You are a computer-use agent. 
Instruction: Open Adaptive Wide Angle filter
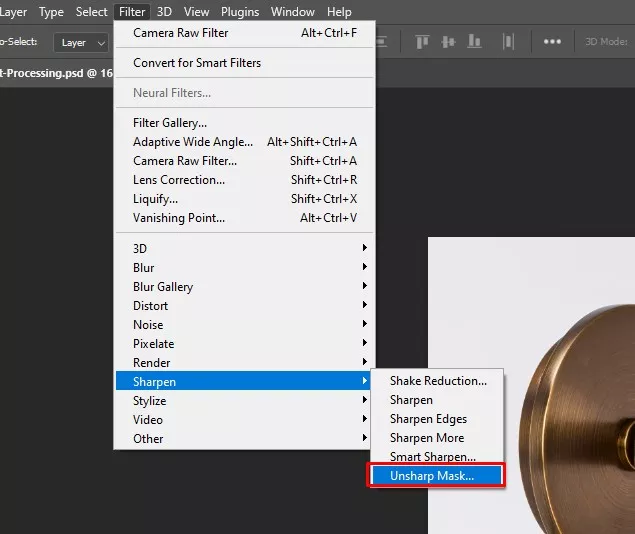[x=245, y=142]
